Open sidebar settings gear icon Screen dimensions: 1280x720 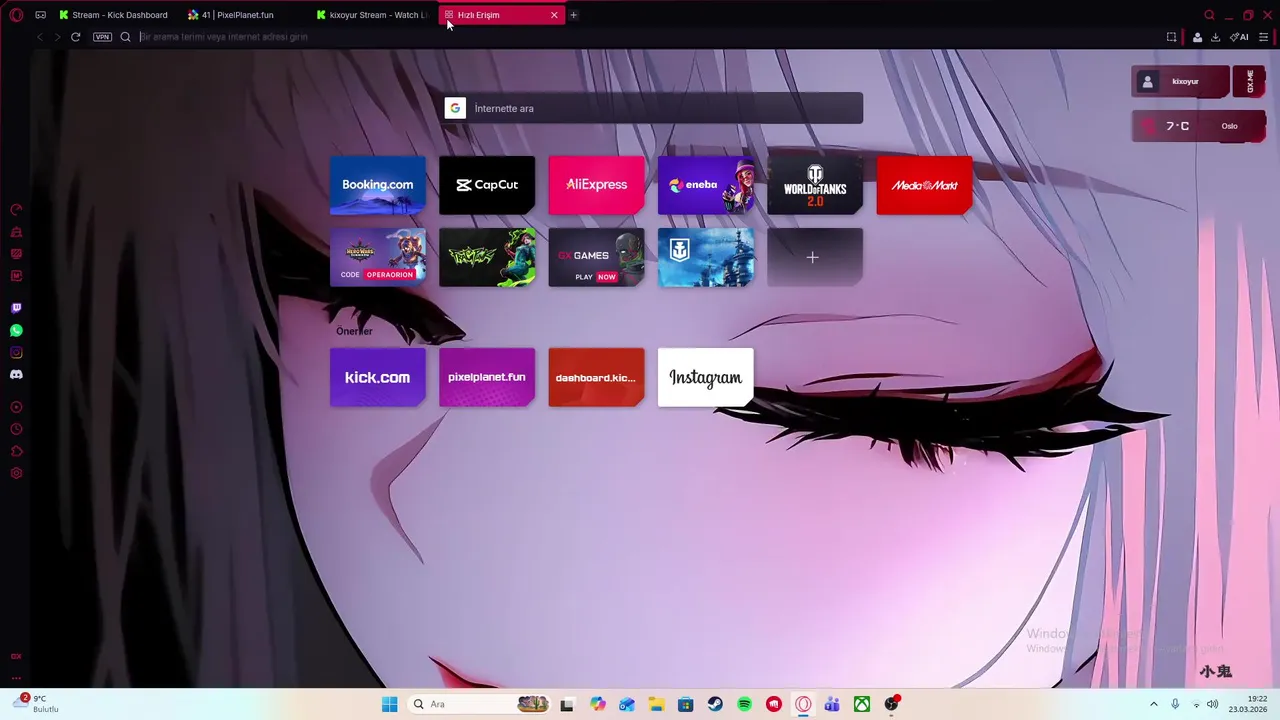16,473
